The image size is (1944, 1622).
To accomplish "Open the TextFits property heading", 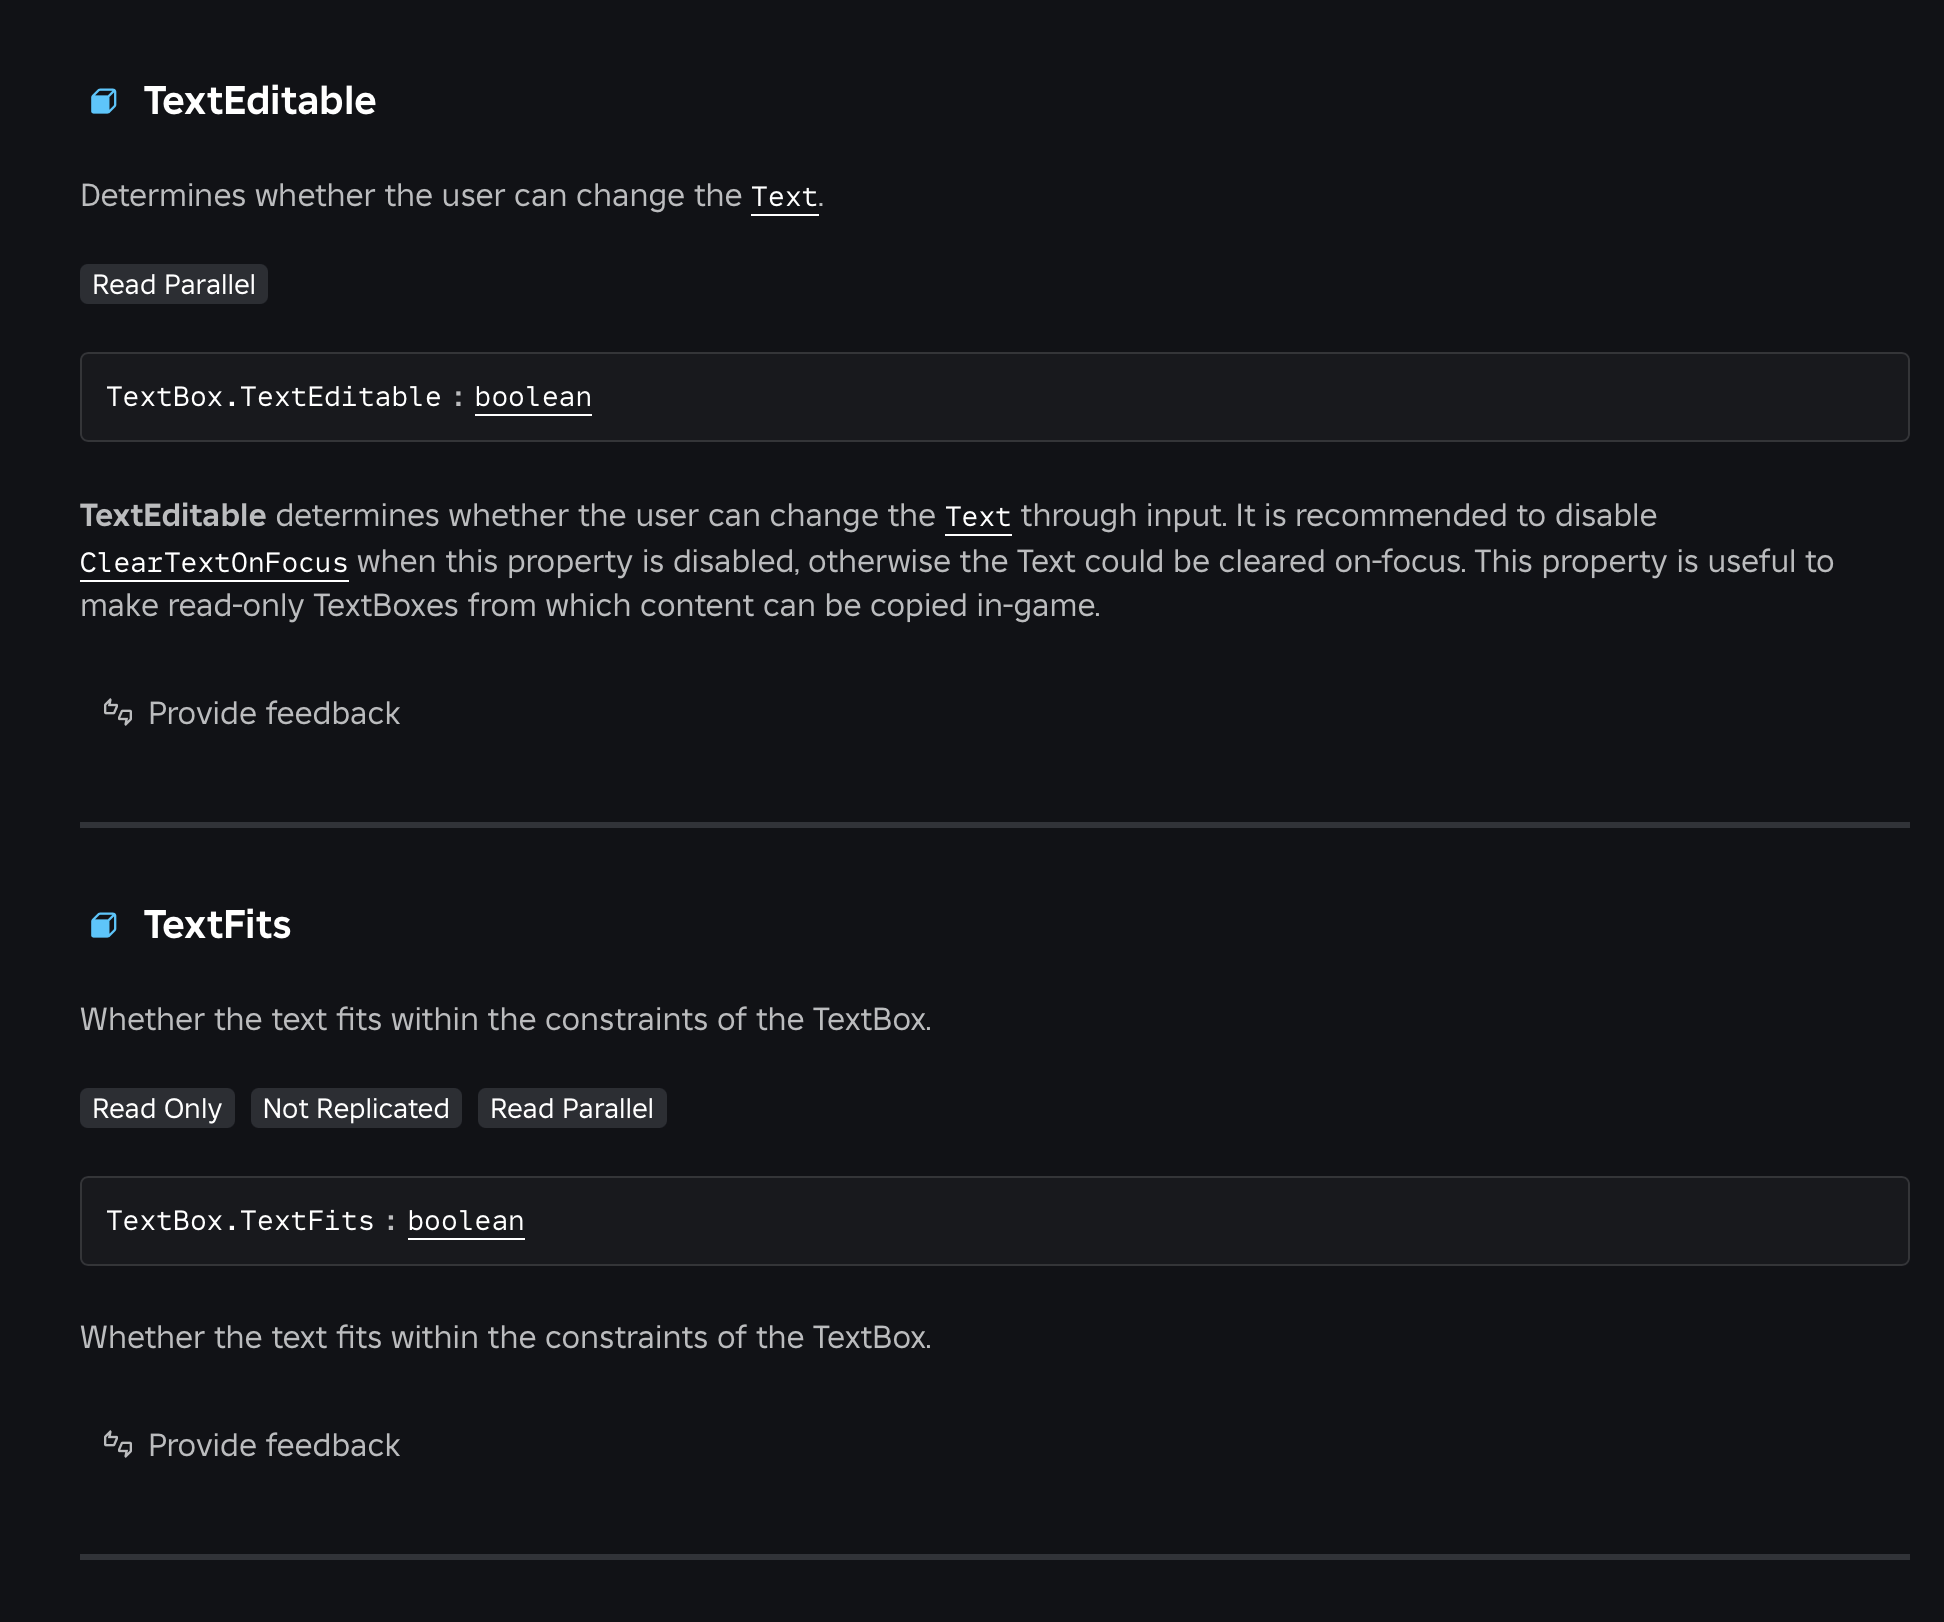I will pyautogui.click(x=217, y=925).
